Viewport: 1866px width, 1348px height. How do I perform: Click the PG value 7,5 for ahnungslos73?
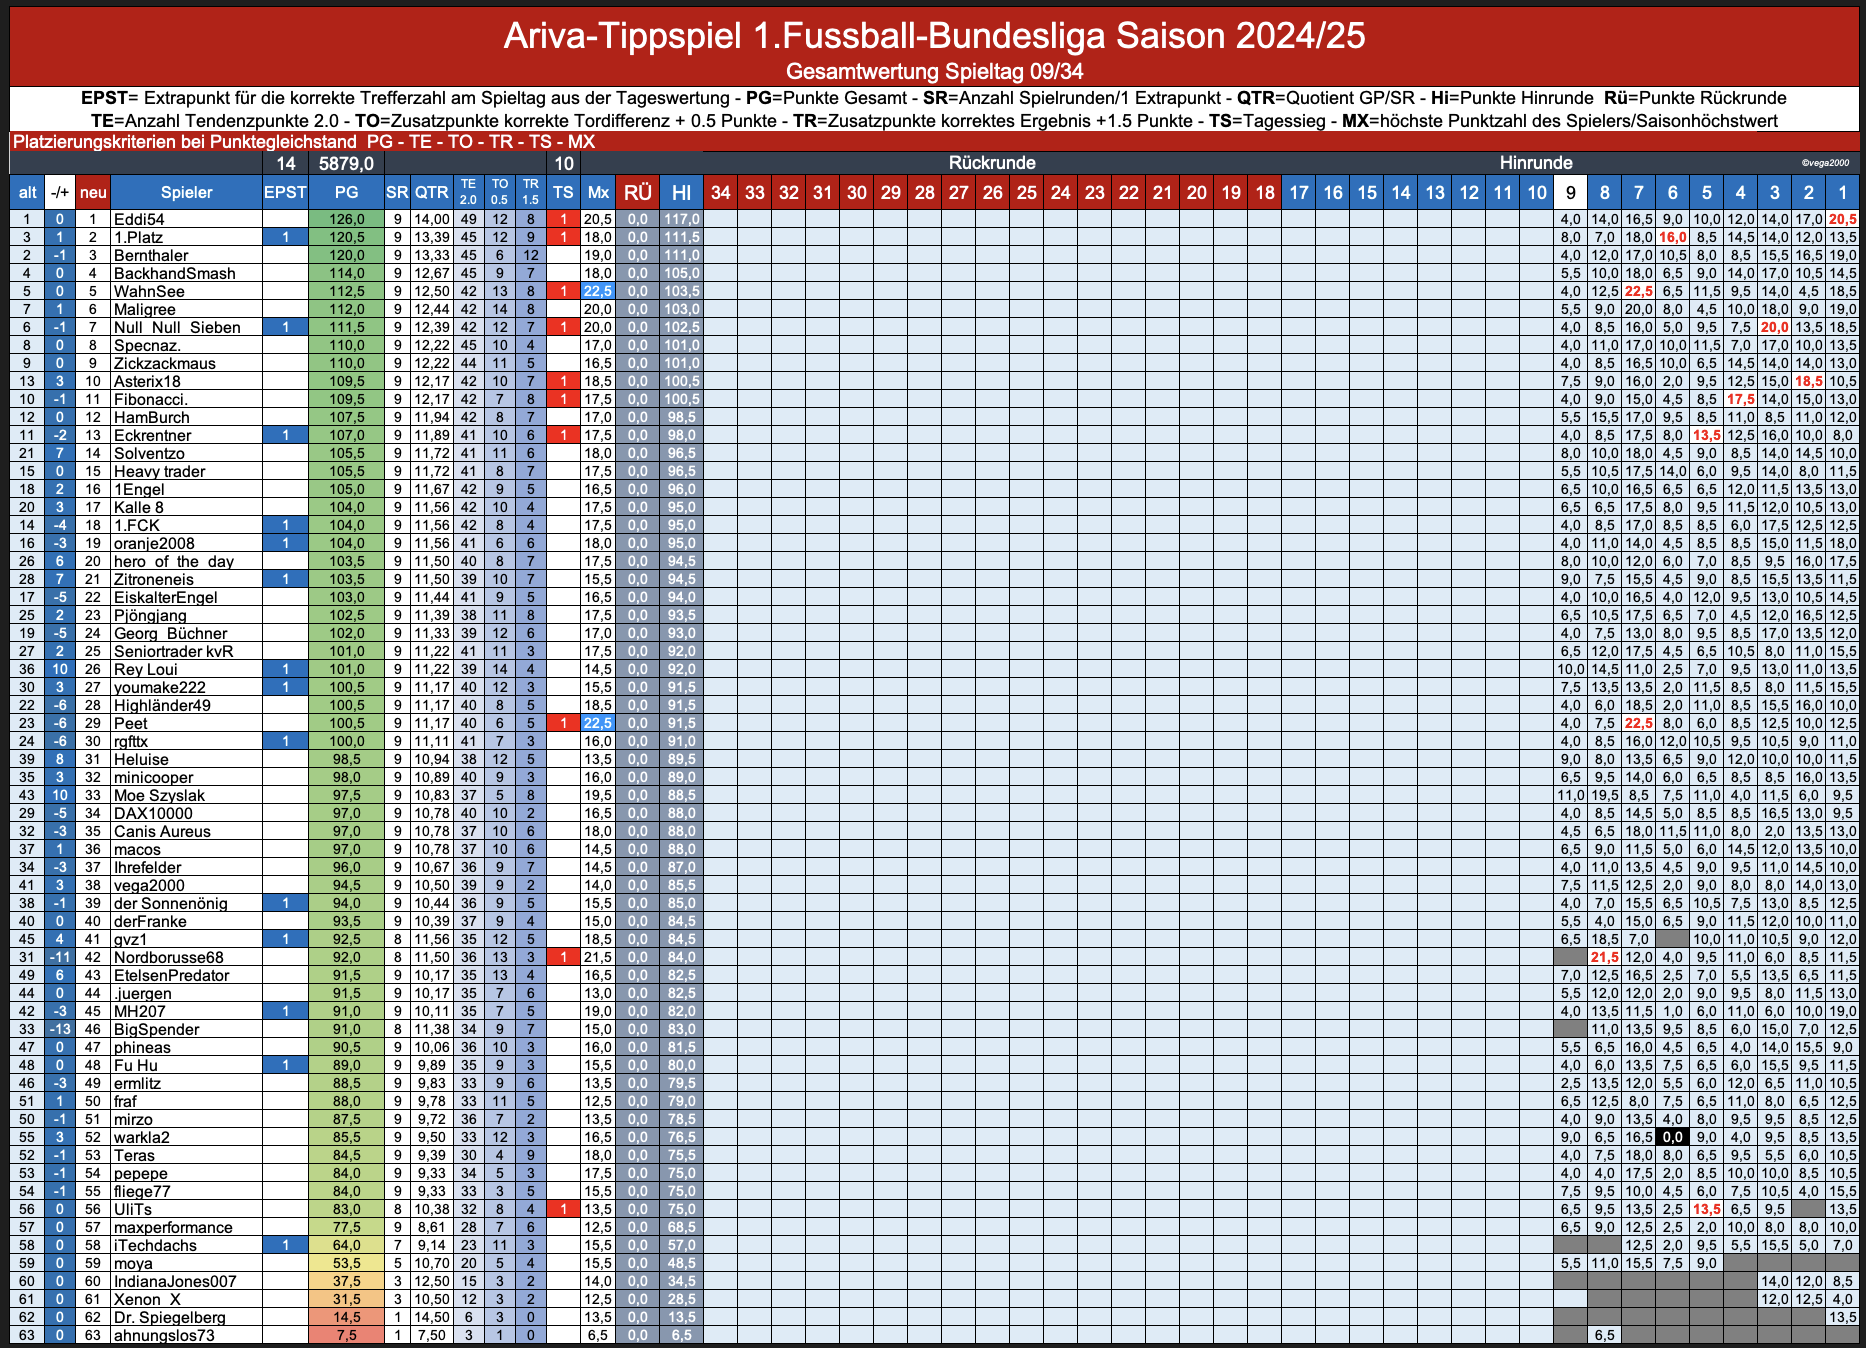click(346, 1335)
